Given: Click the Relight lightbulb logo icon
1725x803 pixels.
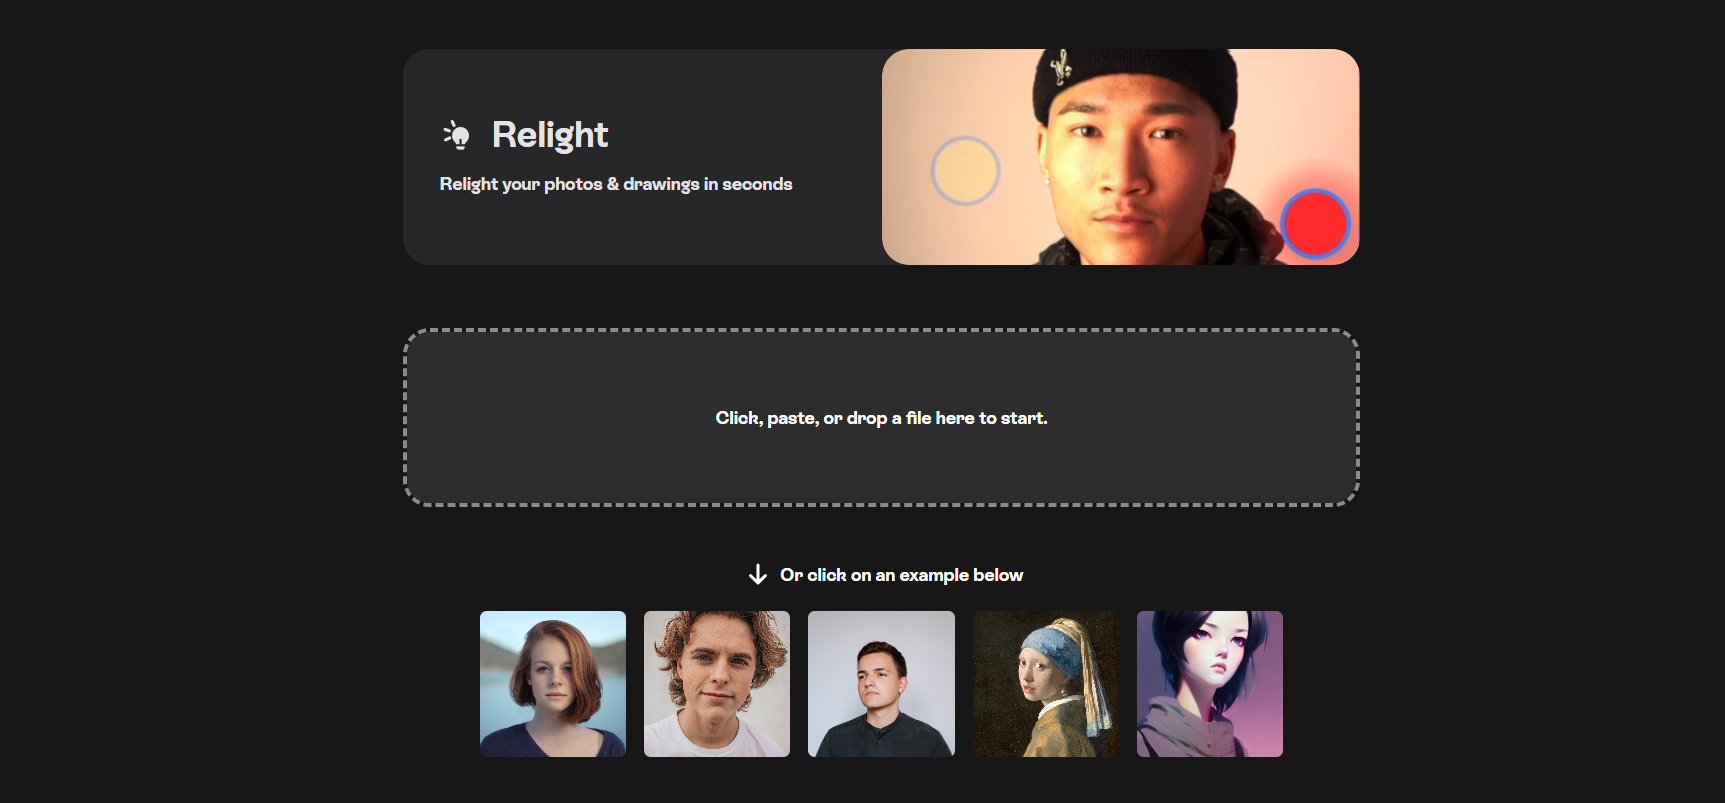Looking at the screenshot, I should pos(456,134).
